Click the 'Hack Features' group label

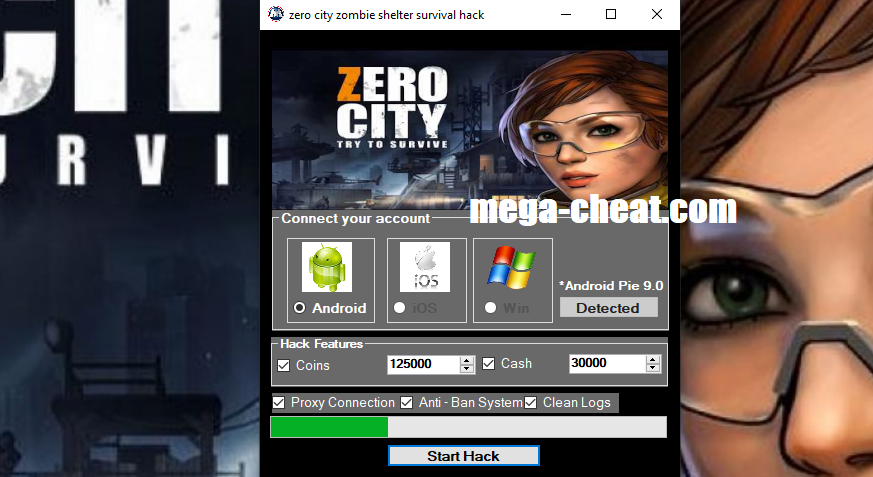click(x=321, y=343)
